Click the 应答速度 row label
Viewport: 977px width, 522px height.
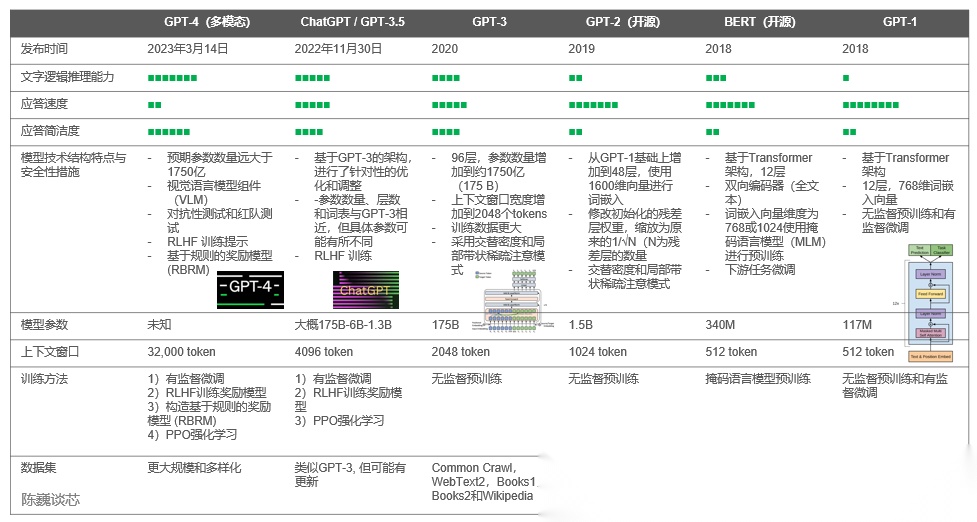[44, 103]
